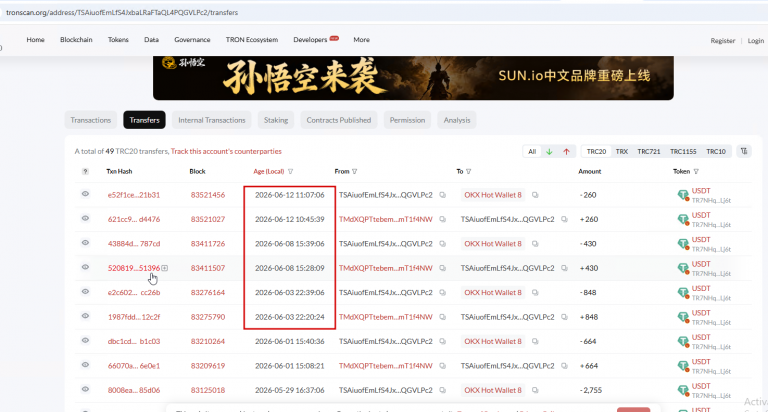Copy OKX Hot Wallet 8 address in first row
This screenshot has width=768, height=412.
(535, 195)
